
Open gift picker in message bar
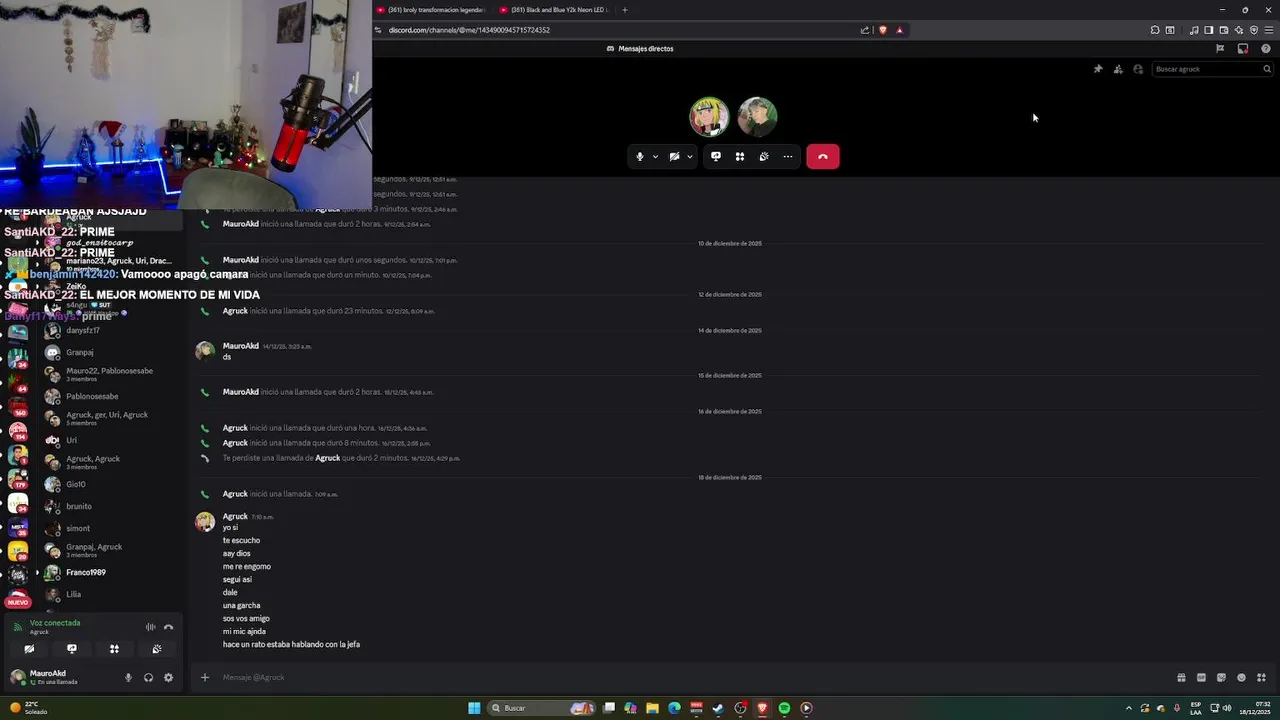click(1181, 677)
